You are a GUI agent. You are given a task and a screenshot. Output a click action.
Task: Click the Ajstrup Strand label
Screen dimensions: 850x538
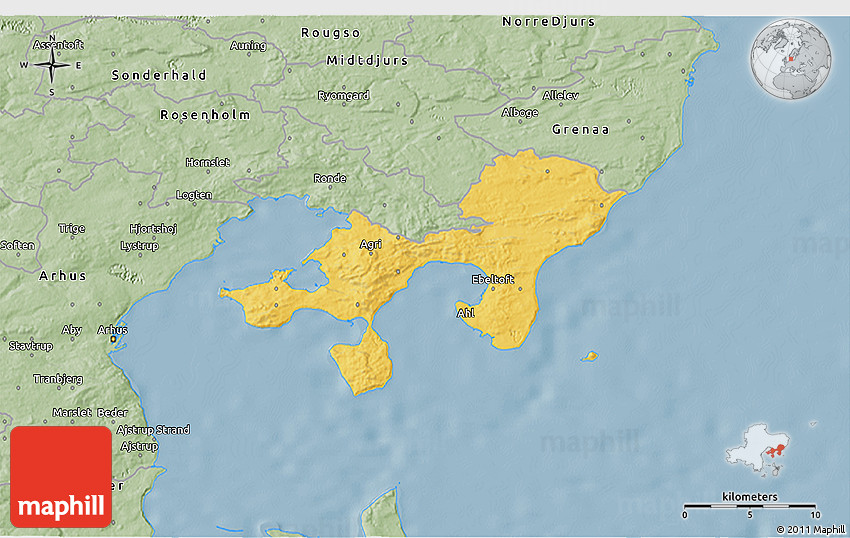153,430
